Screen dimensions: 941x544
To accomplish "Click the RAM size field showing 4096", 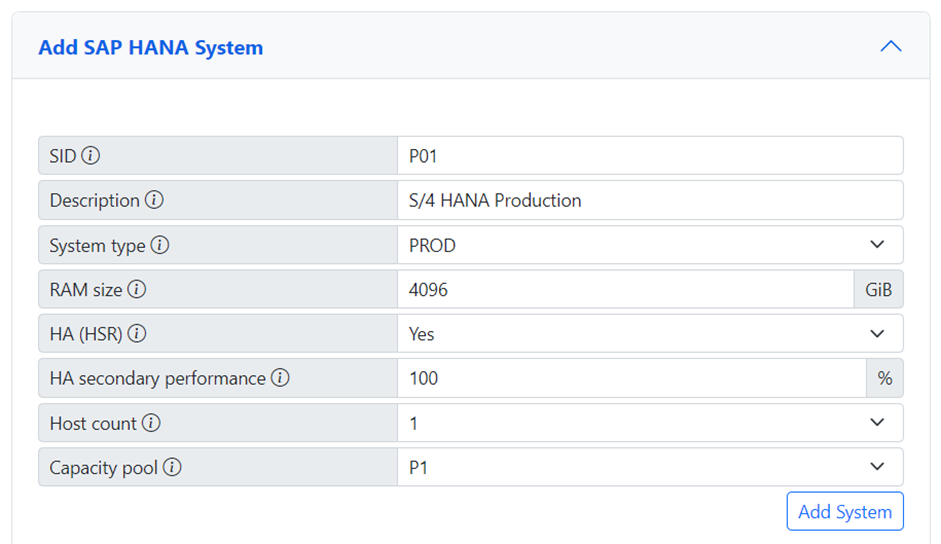I will pyautogui.click(x=625, y=289).
